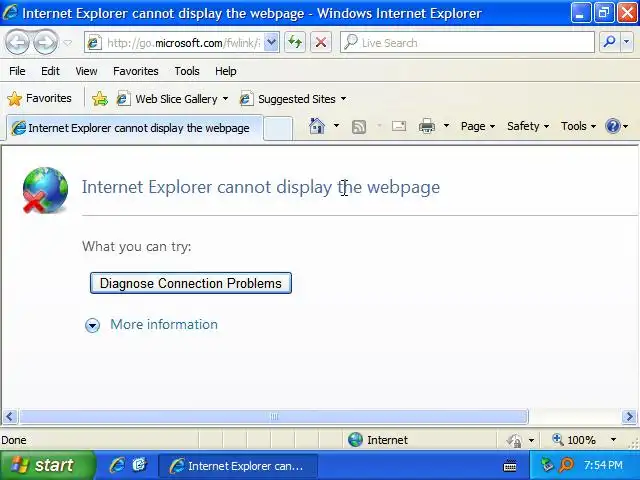Open the Favorites star button
The width and height of the screenshot is (640, 480).
(x=39, y=98)
